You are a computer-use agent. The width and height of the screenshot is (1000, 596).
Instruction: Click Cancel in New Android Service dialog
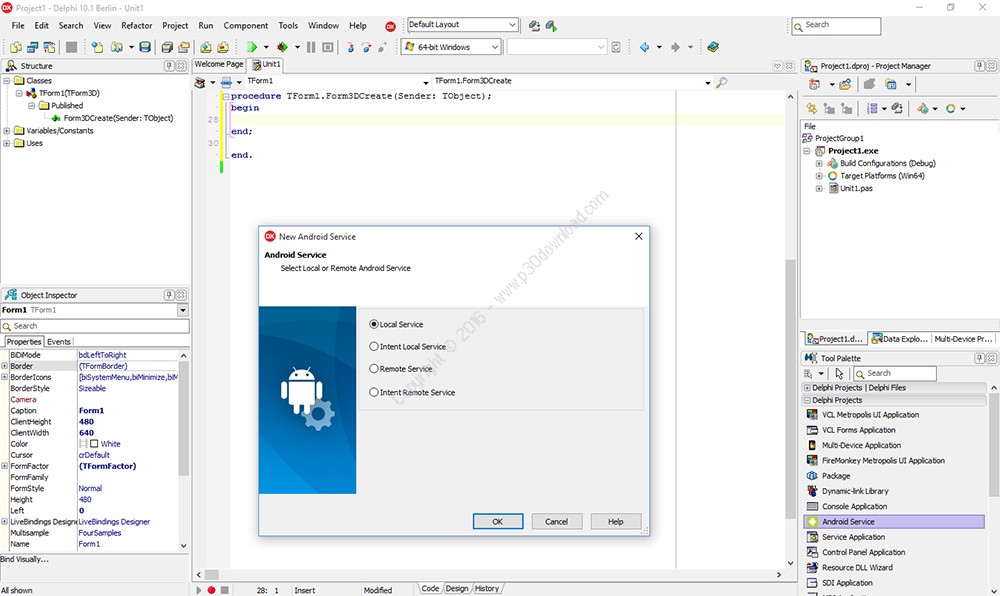(556, 521)
